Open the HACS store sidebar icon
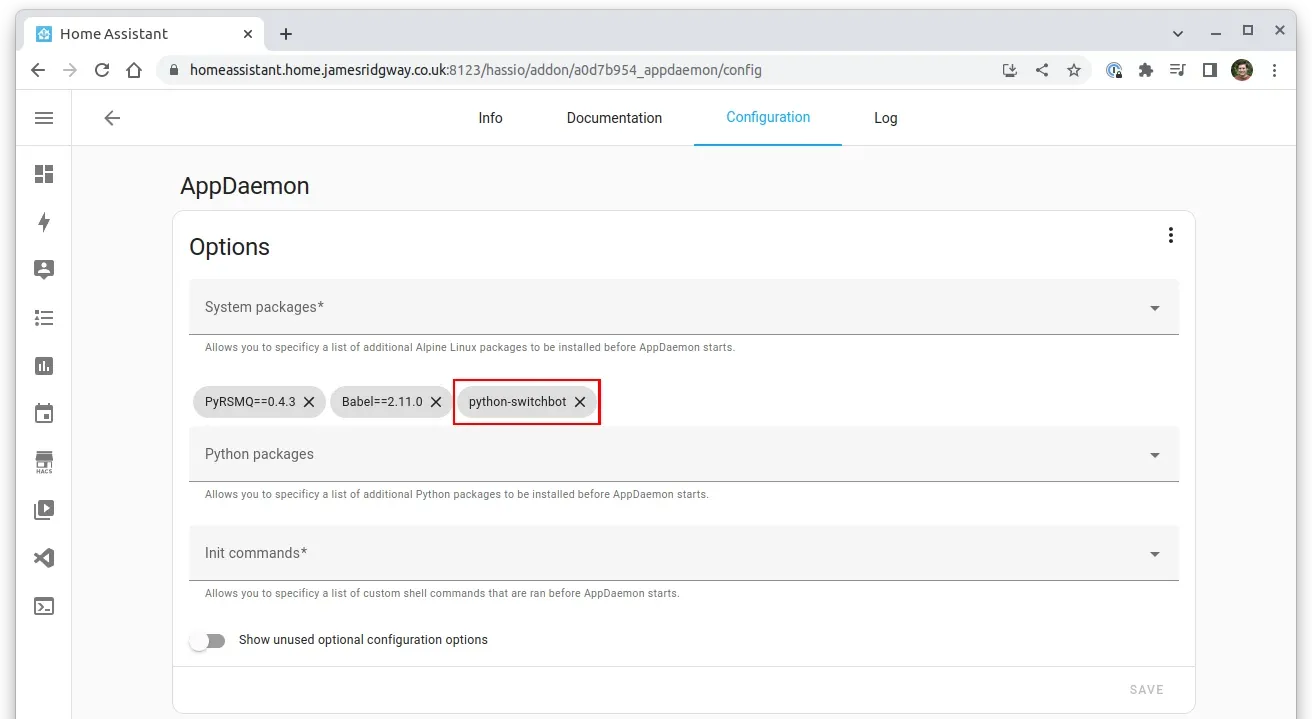 [x=44, y=462]
